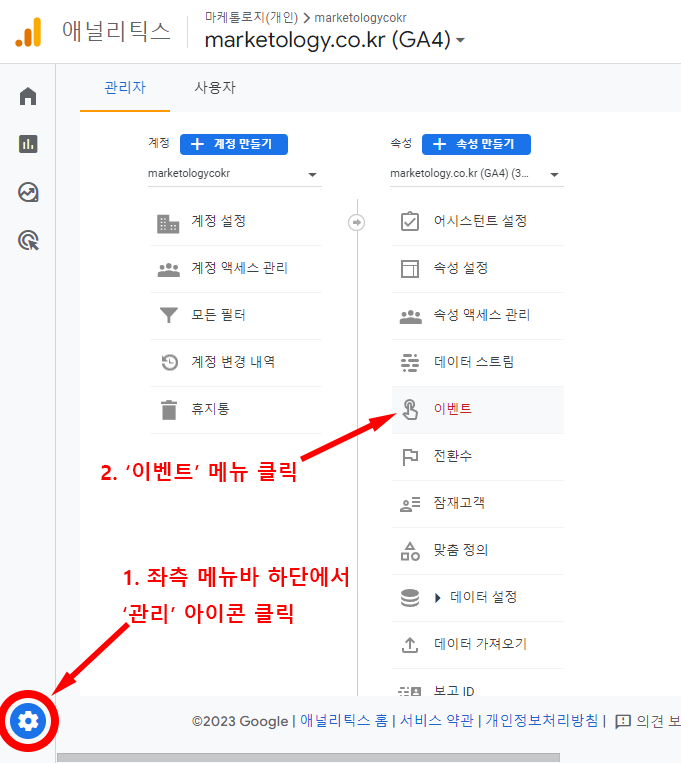Open 계정 액세스 관리 menu item
Viewport: 681px width, 763px height.
tap(236, 269)
